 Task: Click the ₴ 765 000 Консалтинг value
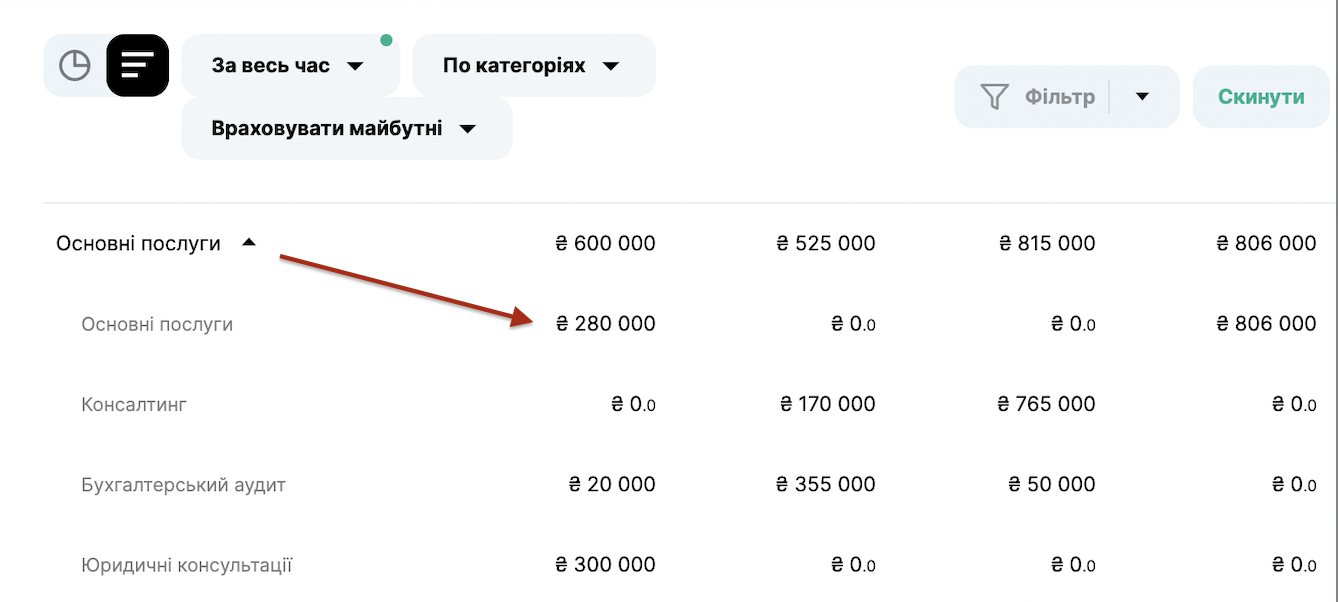click(1046, 404)
